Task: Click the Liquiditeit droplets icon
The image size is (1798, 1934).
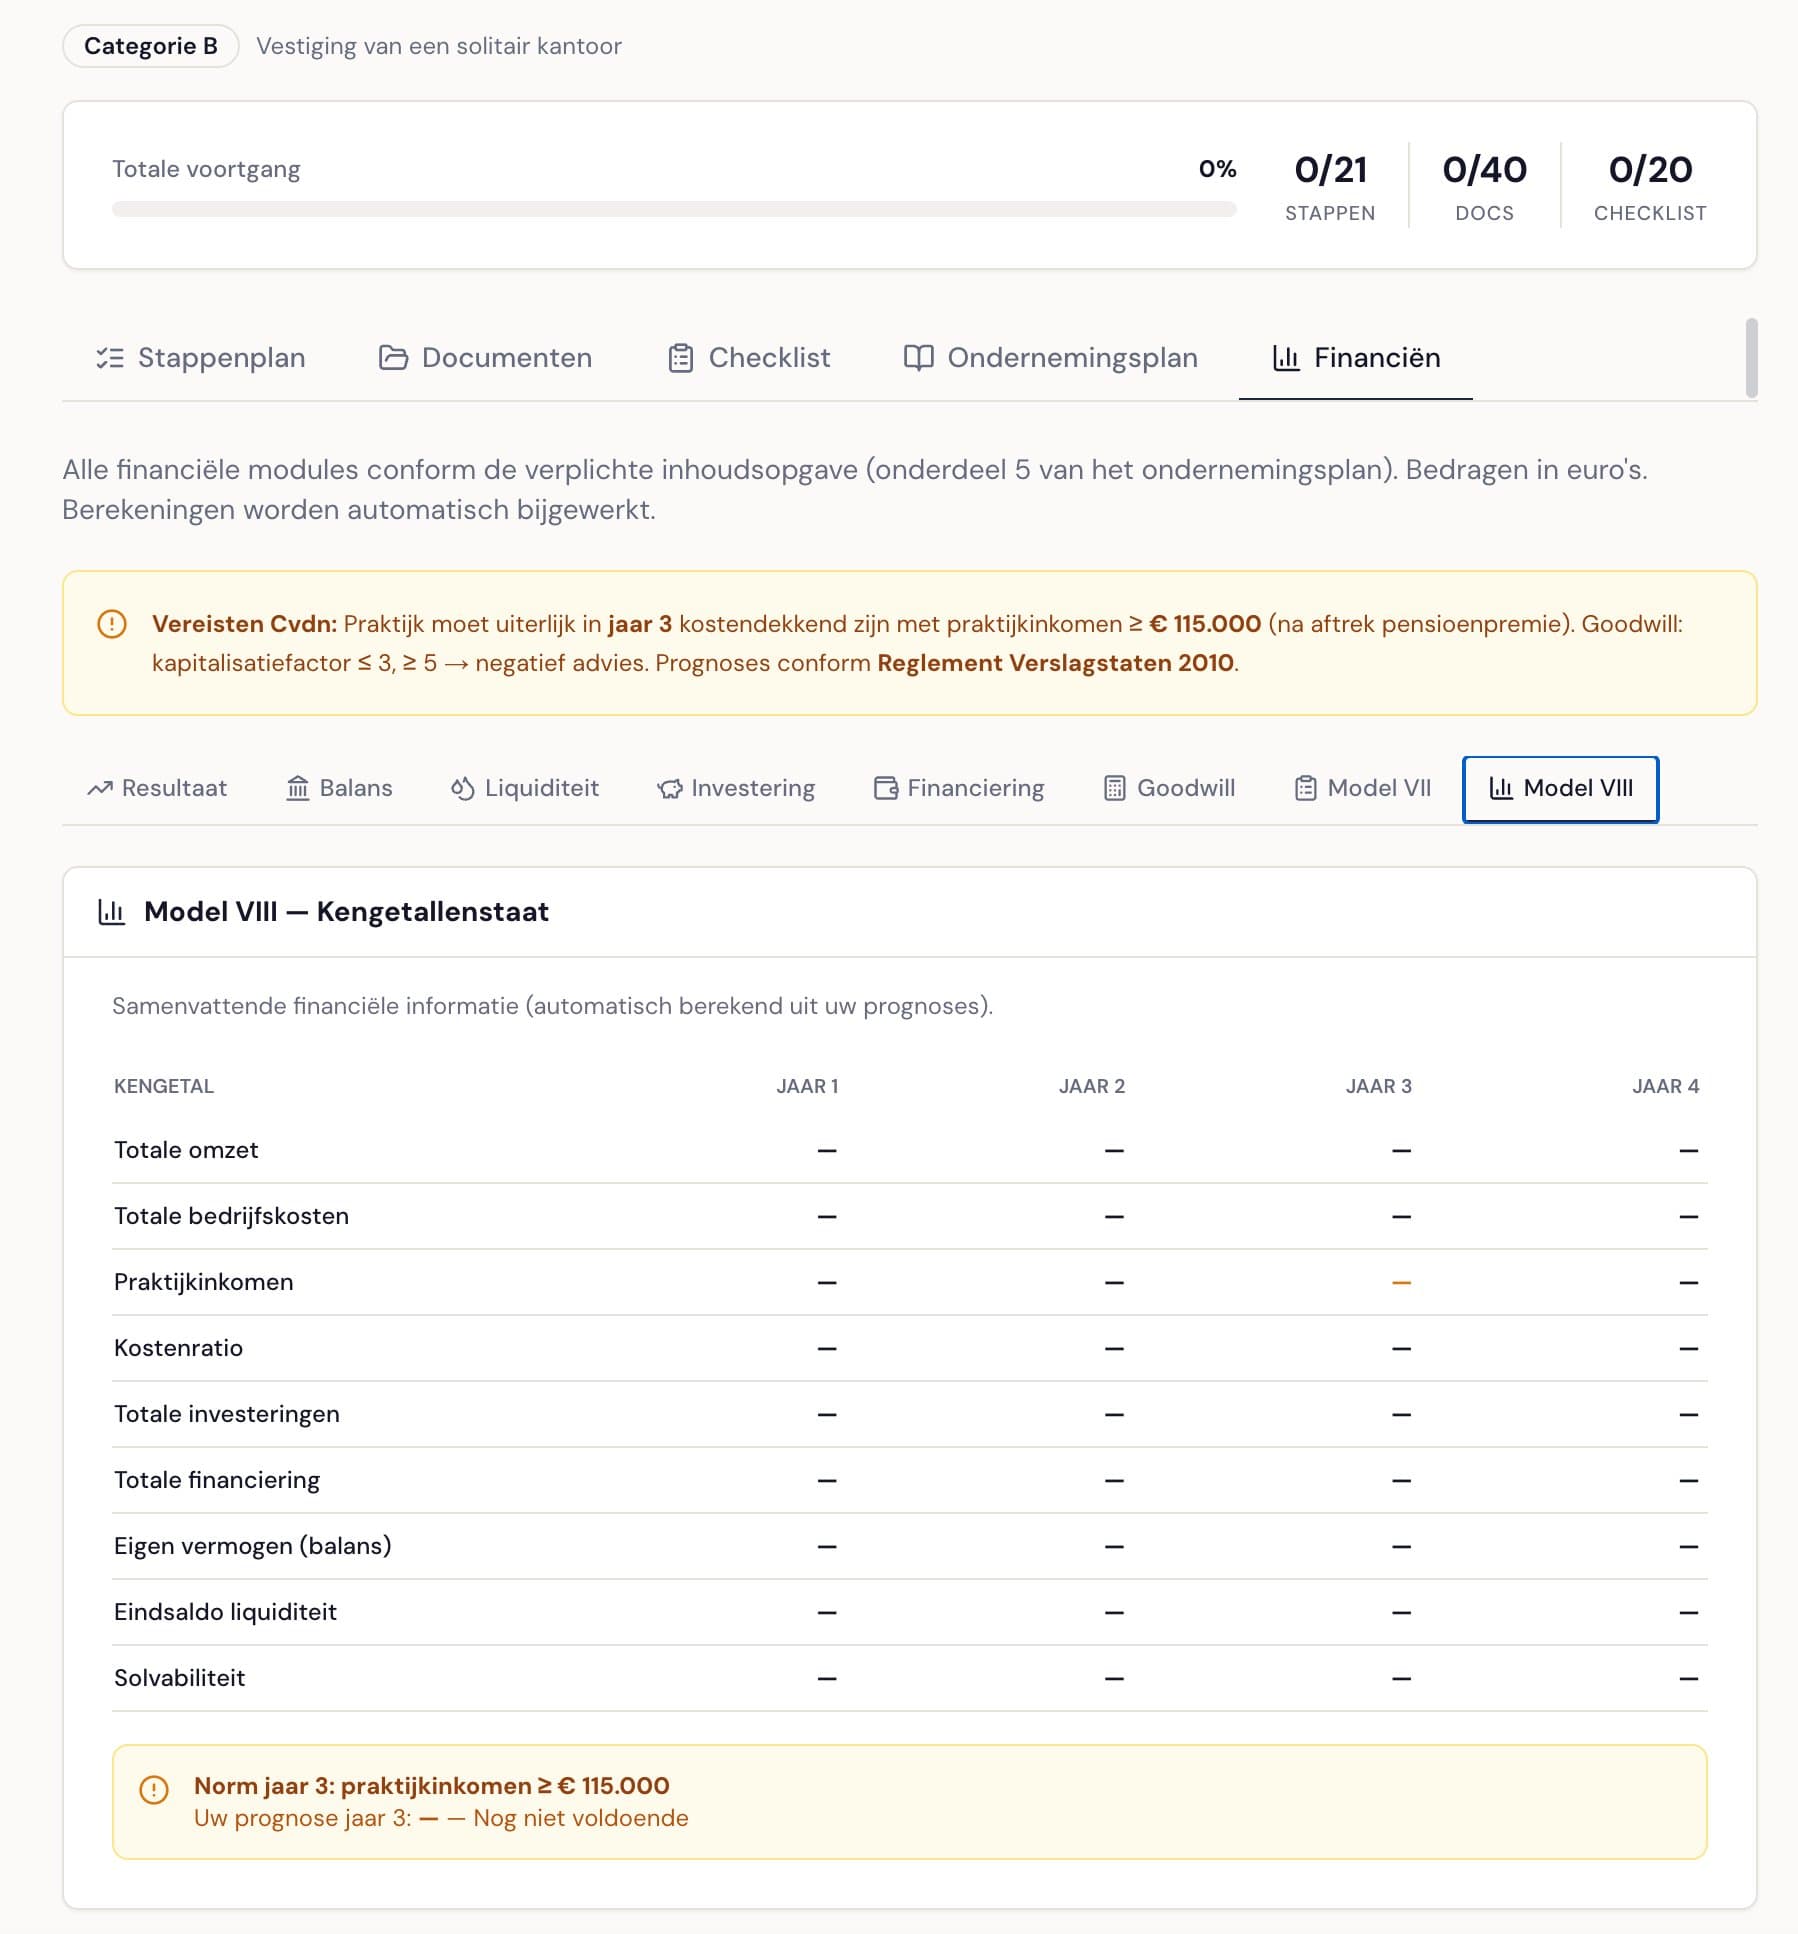Action: pos(462,788)
